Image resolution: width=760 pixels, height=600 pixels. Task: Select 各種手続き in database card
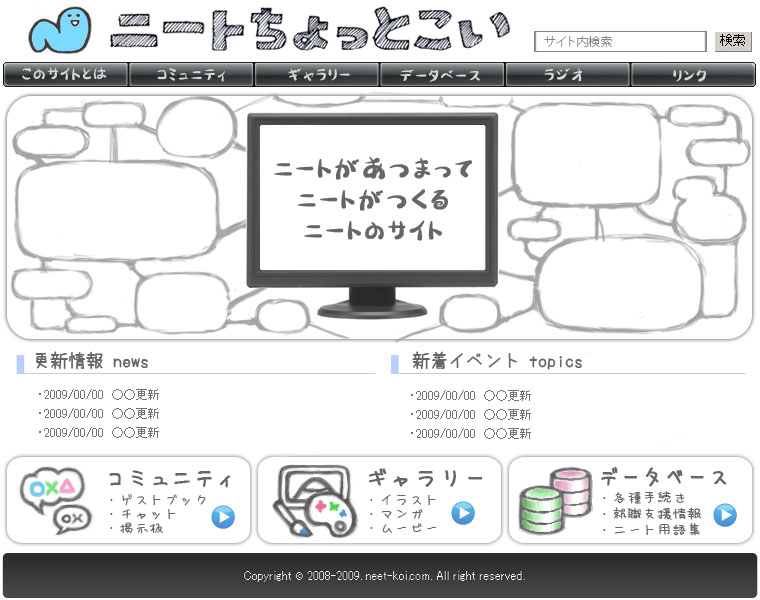pos(649,498)
